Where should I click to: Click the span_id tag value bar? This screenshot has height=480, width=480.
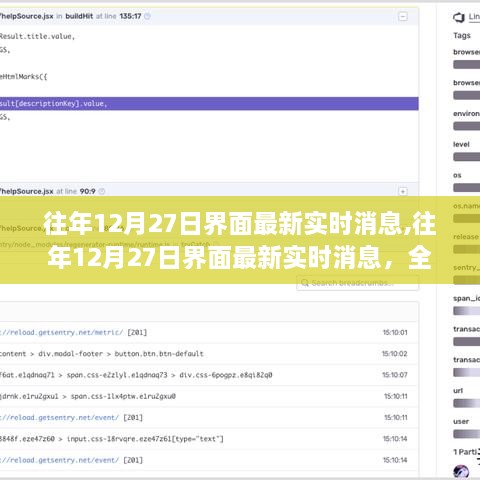467,311
